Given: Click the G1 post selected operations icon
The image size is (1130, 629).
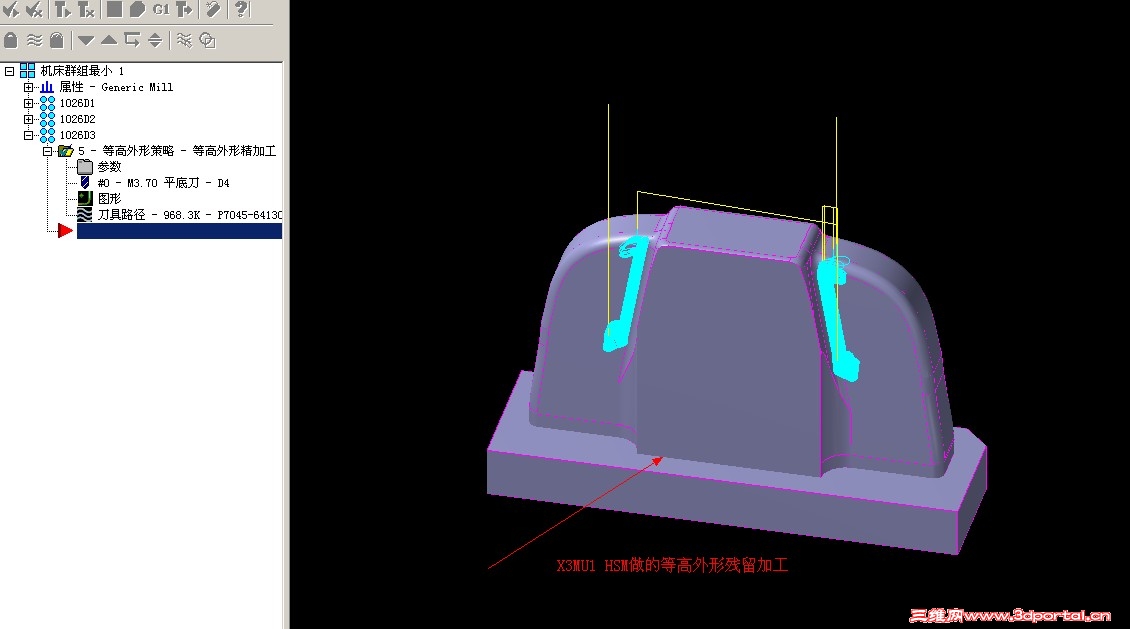Looking at the screenshot, I should point(161,9).
